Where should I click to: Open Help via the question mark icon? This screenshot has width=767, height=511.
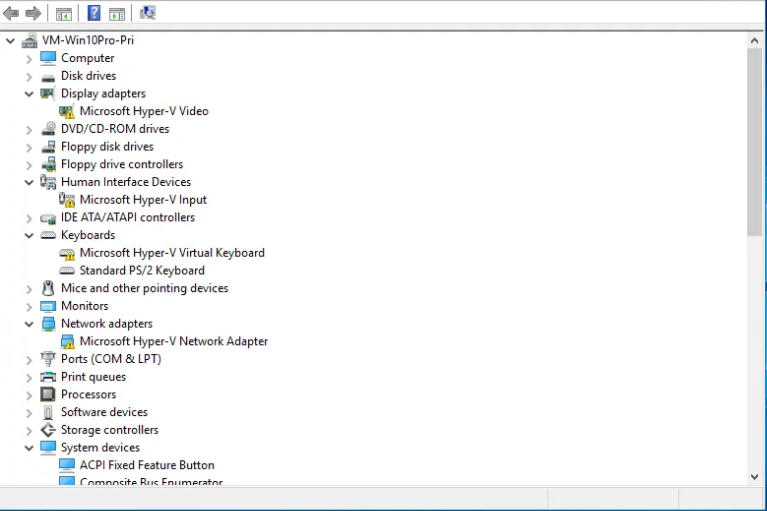click(x=93, y=13)
